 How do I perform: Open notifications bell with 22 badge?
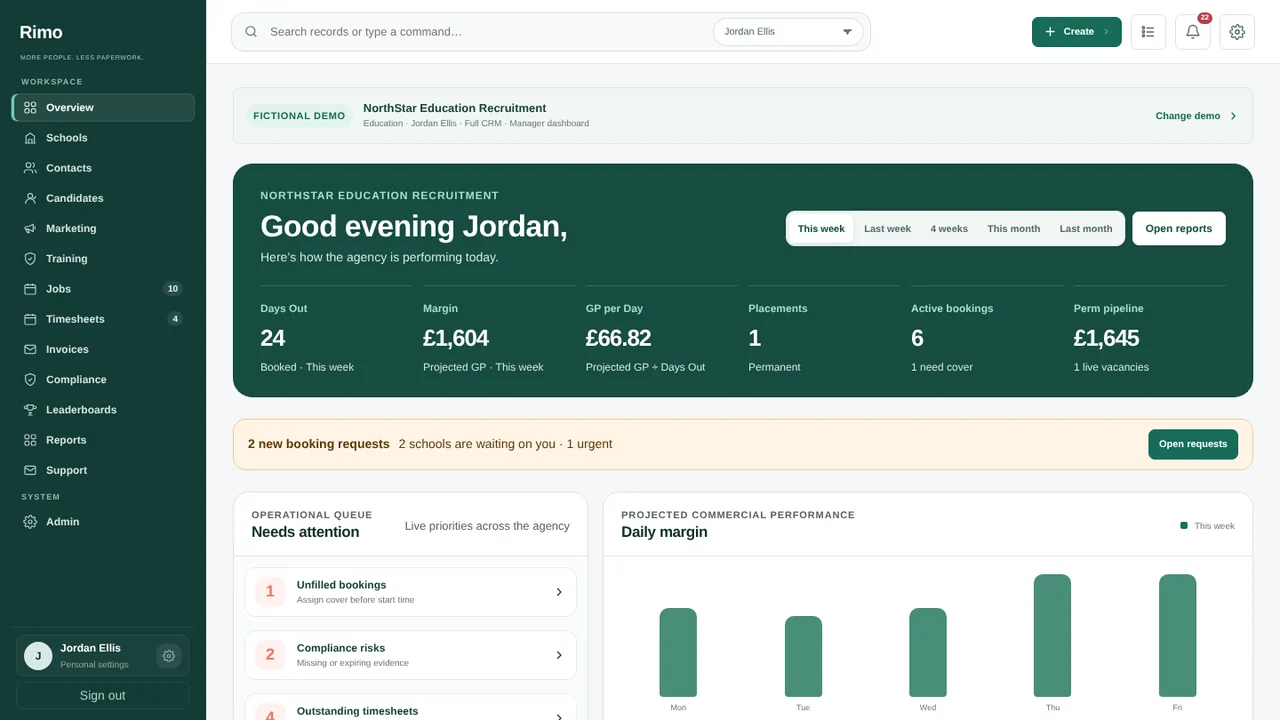click(x=1193, y=32)
